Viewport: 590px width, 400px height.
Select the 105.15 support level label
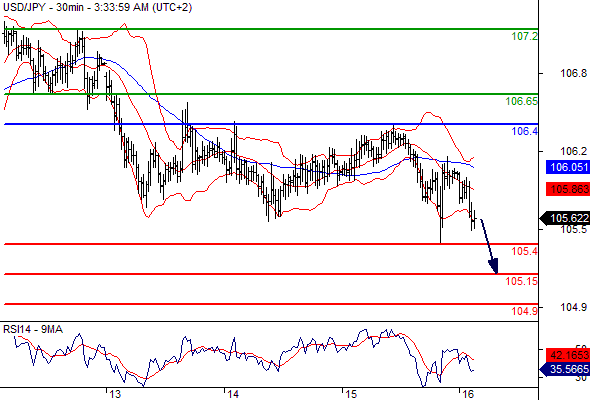click(x=522, y=281)
